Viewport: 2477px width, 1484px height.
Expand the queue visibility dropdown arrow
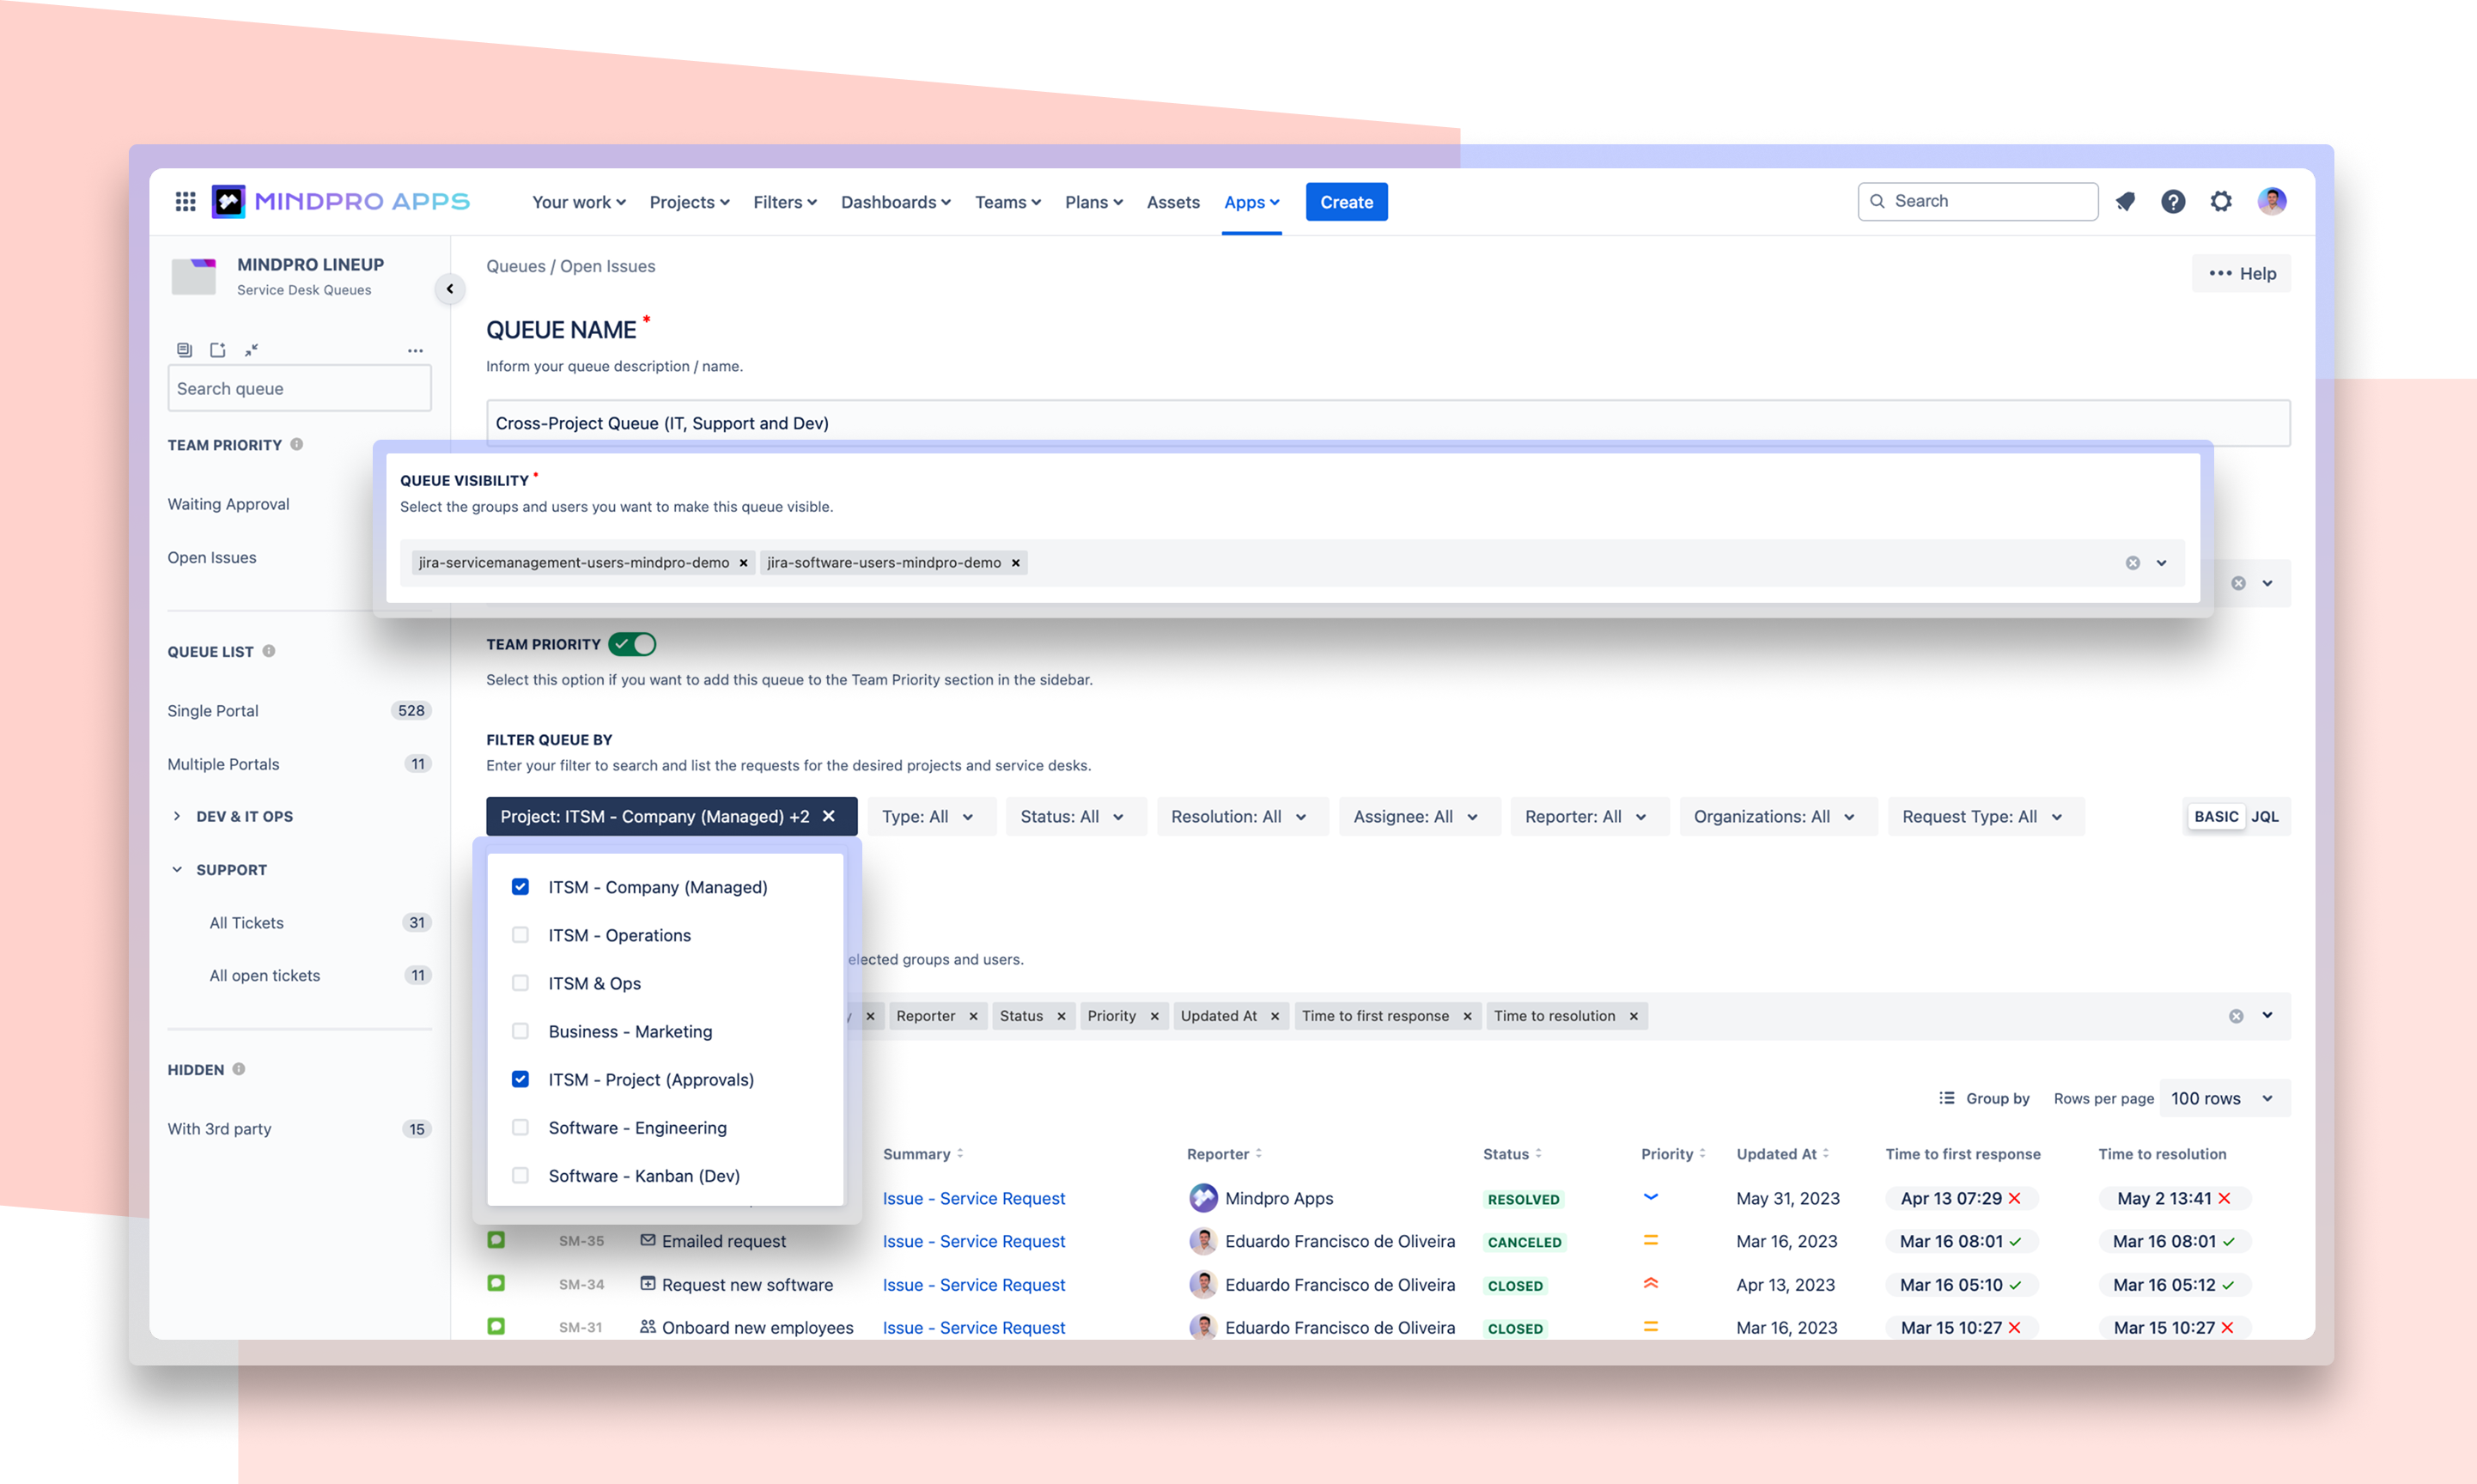(x=2162, y=563)
